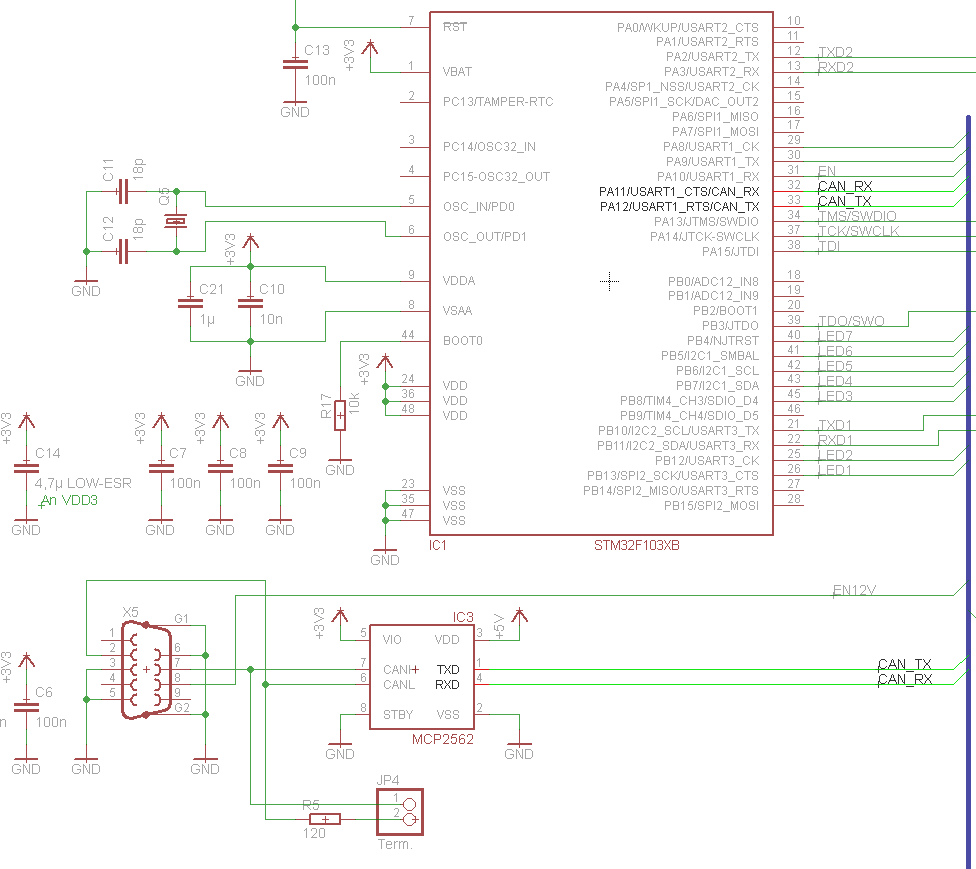Click the GND symbol below C13
This screenshot has height=869, width=976.
pyautogui.click(x=295, y=100)
